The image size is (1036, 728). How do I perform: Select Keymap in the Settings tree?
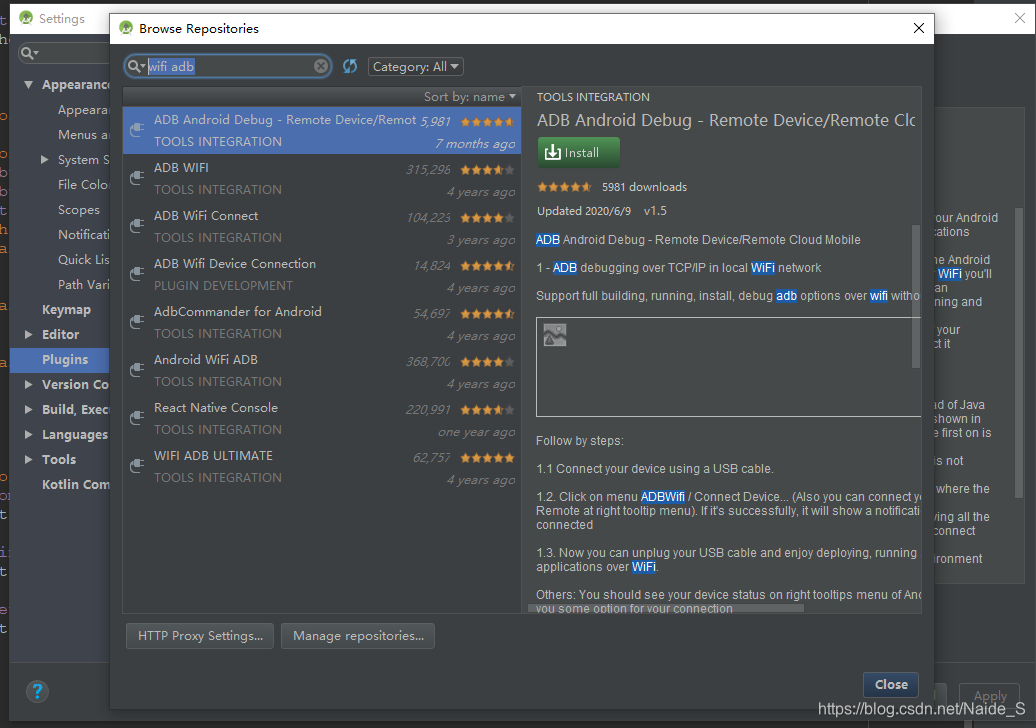pos(66,310)
